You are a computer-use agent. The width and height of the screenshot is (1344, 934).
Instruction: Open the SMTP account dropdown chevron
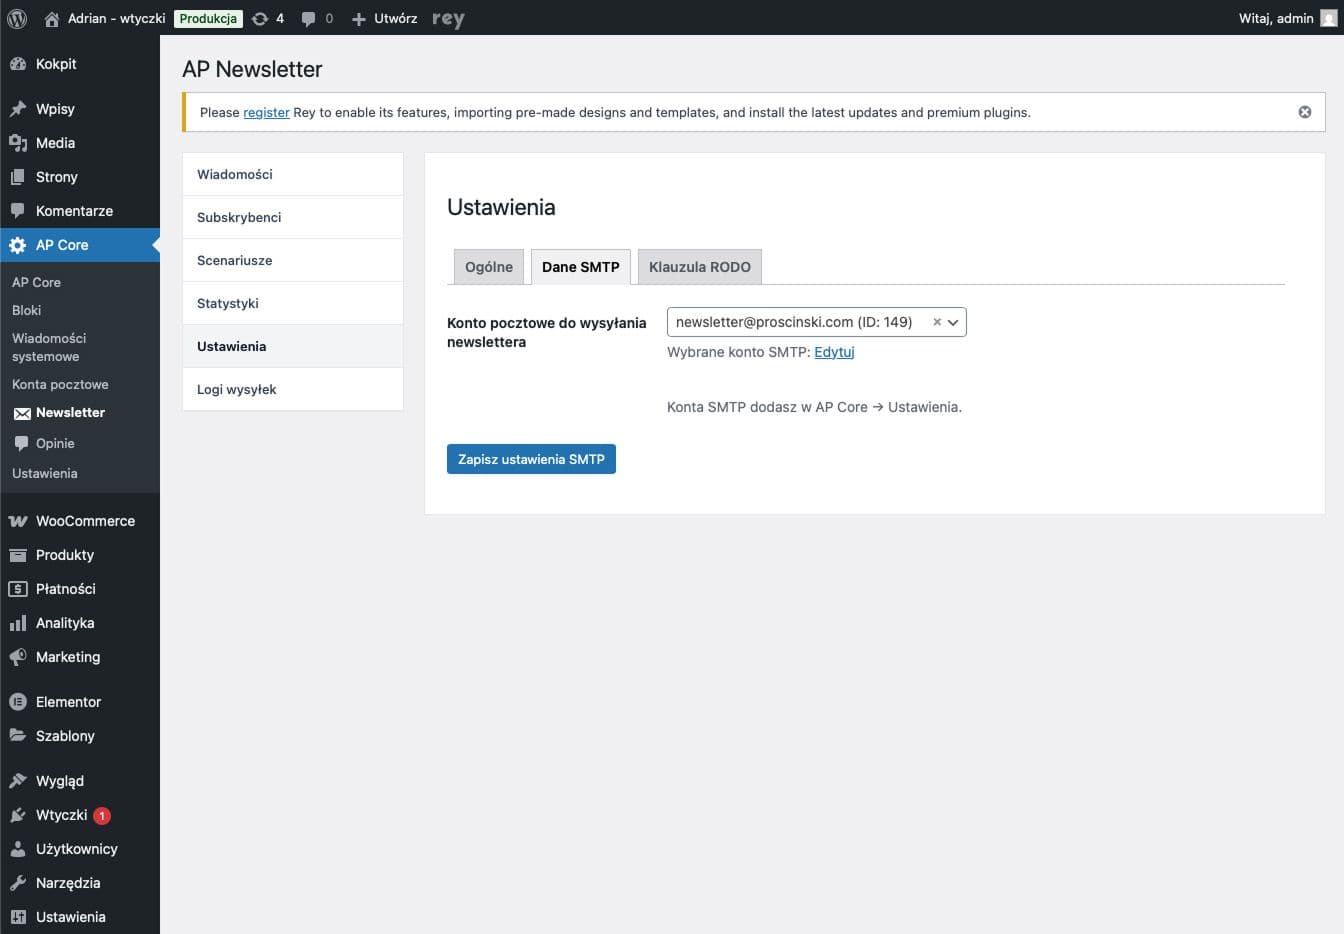[952, 322]
